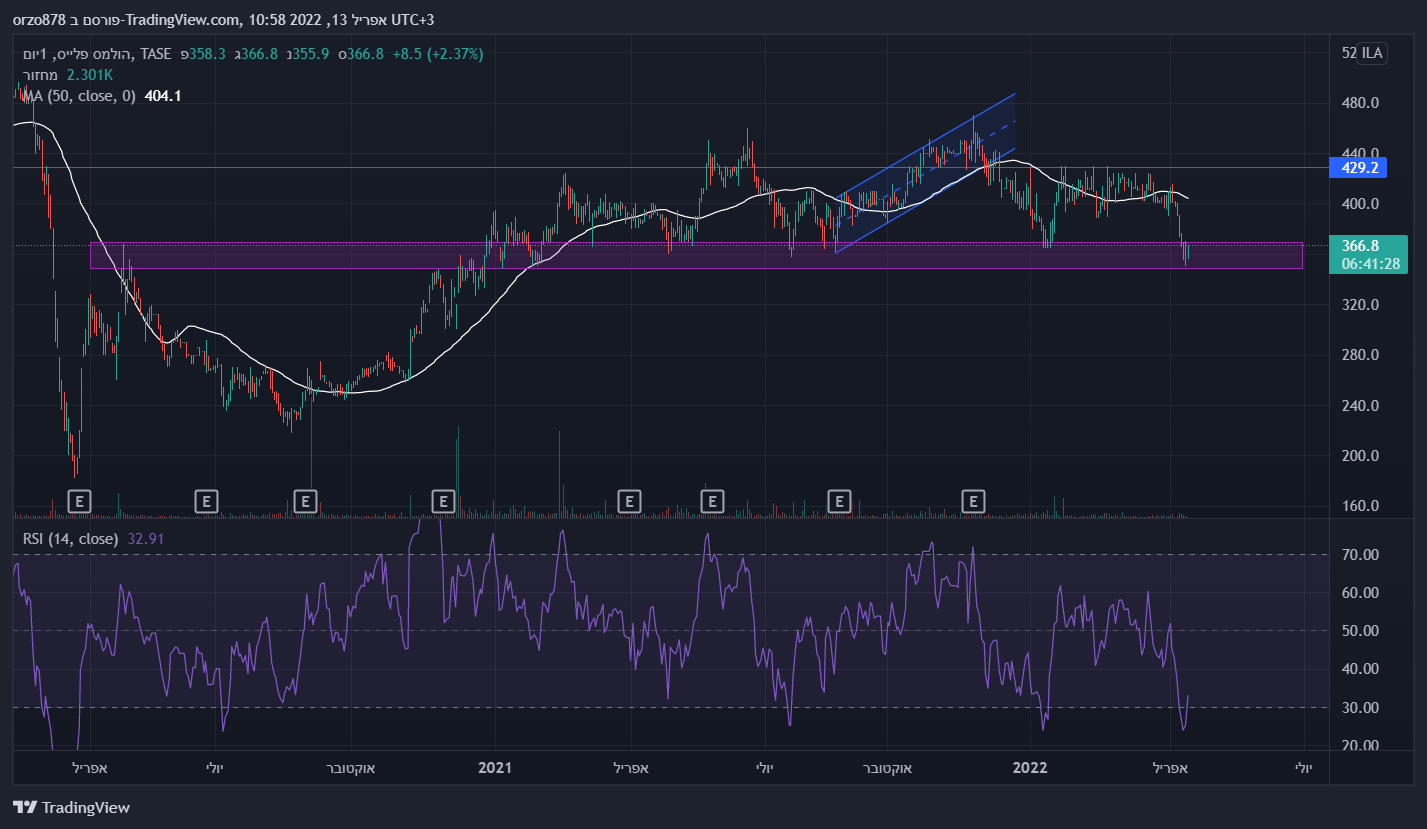Click the sixth earnings E marker from left

(712, 500)
